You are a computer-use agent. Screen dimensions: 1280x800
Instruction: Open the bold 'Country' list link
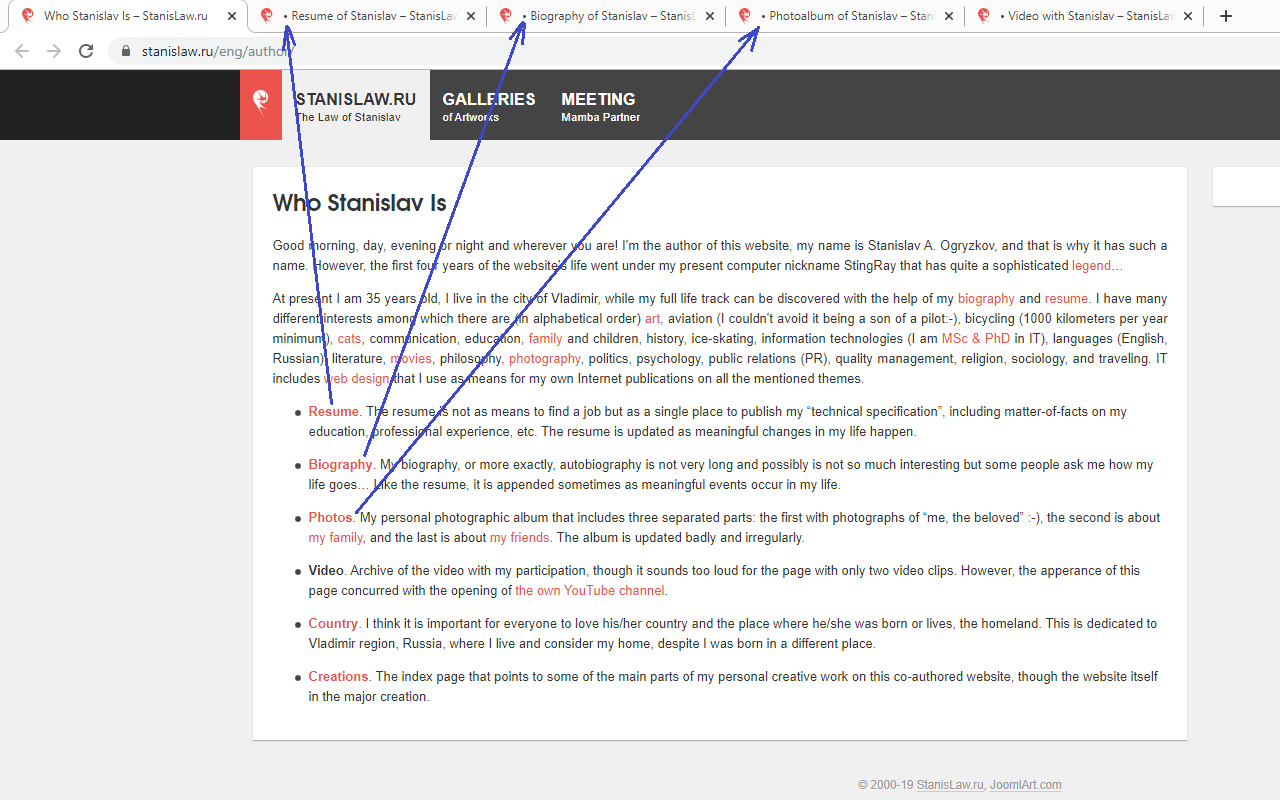tap(333, 624)
